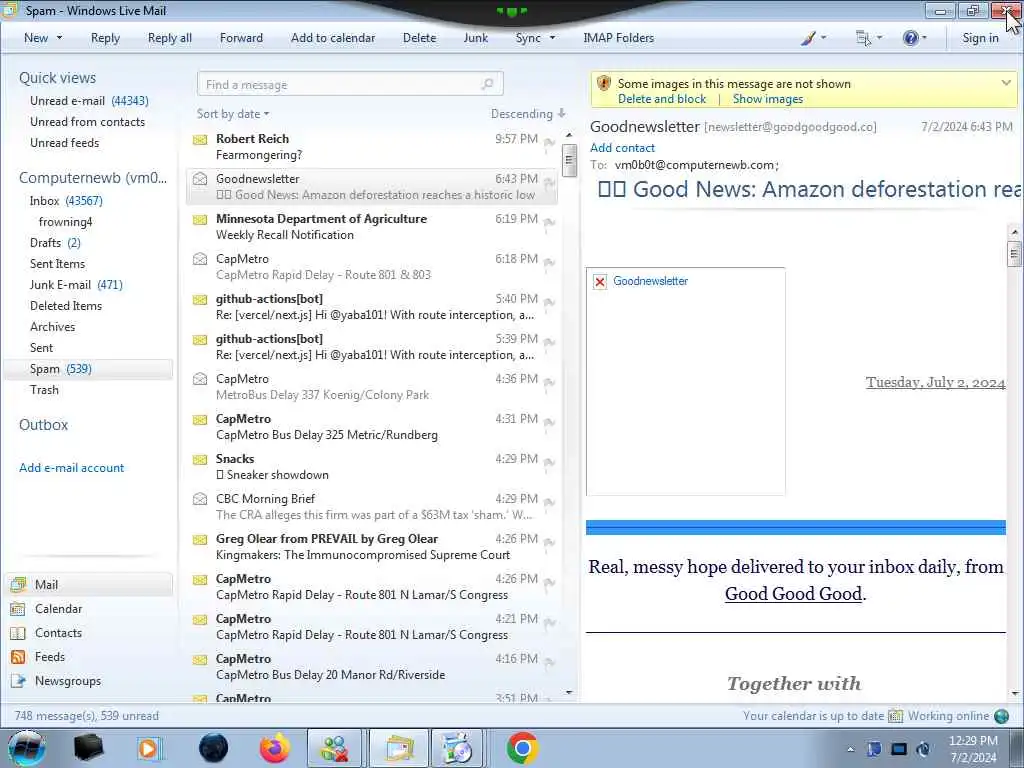Viewport: 1024px width, 768px height.
Task: Open the blue Help question mark icon
Action: 910,38
